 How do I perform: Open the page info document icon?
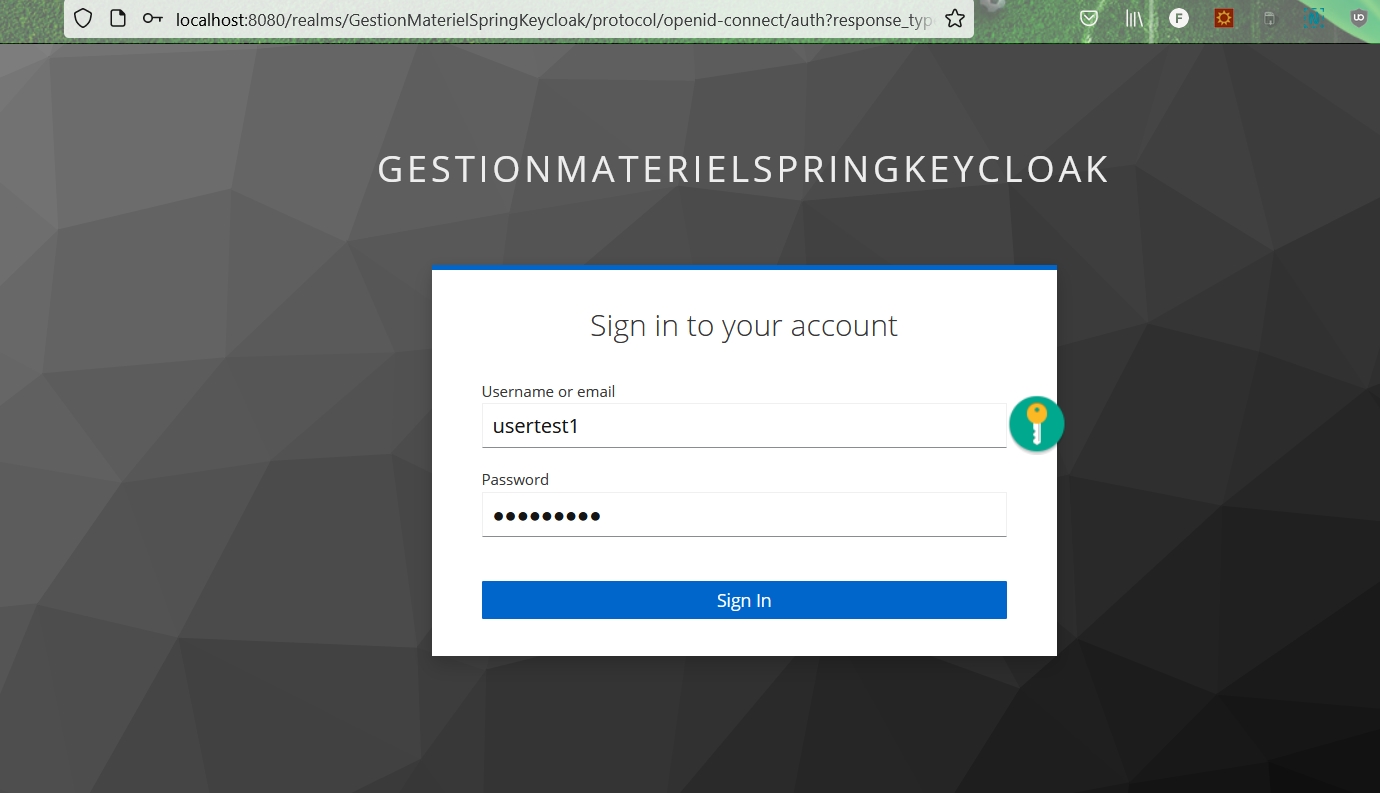click(x=118, y=18)
